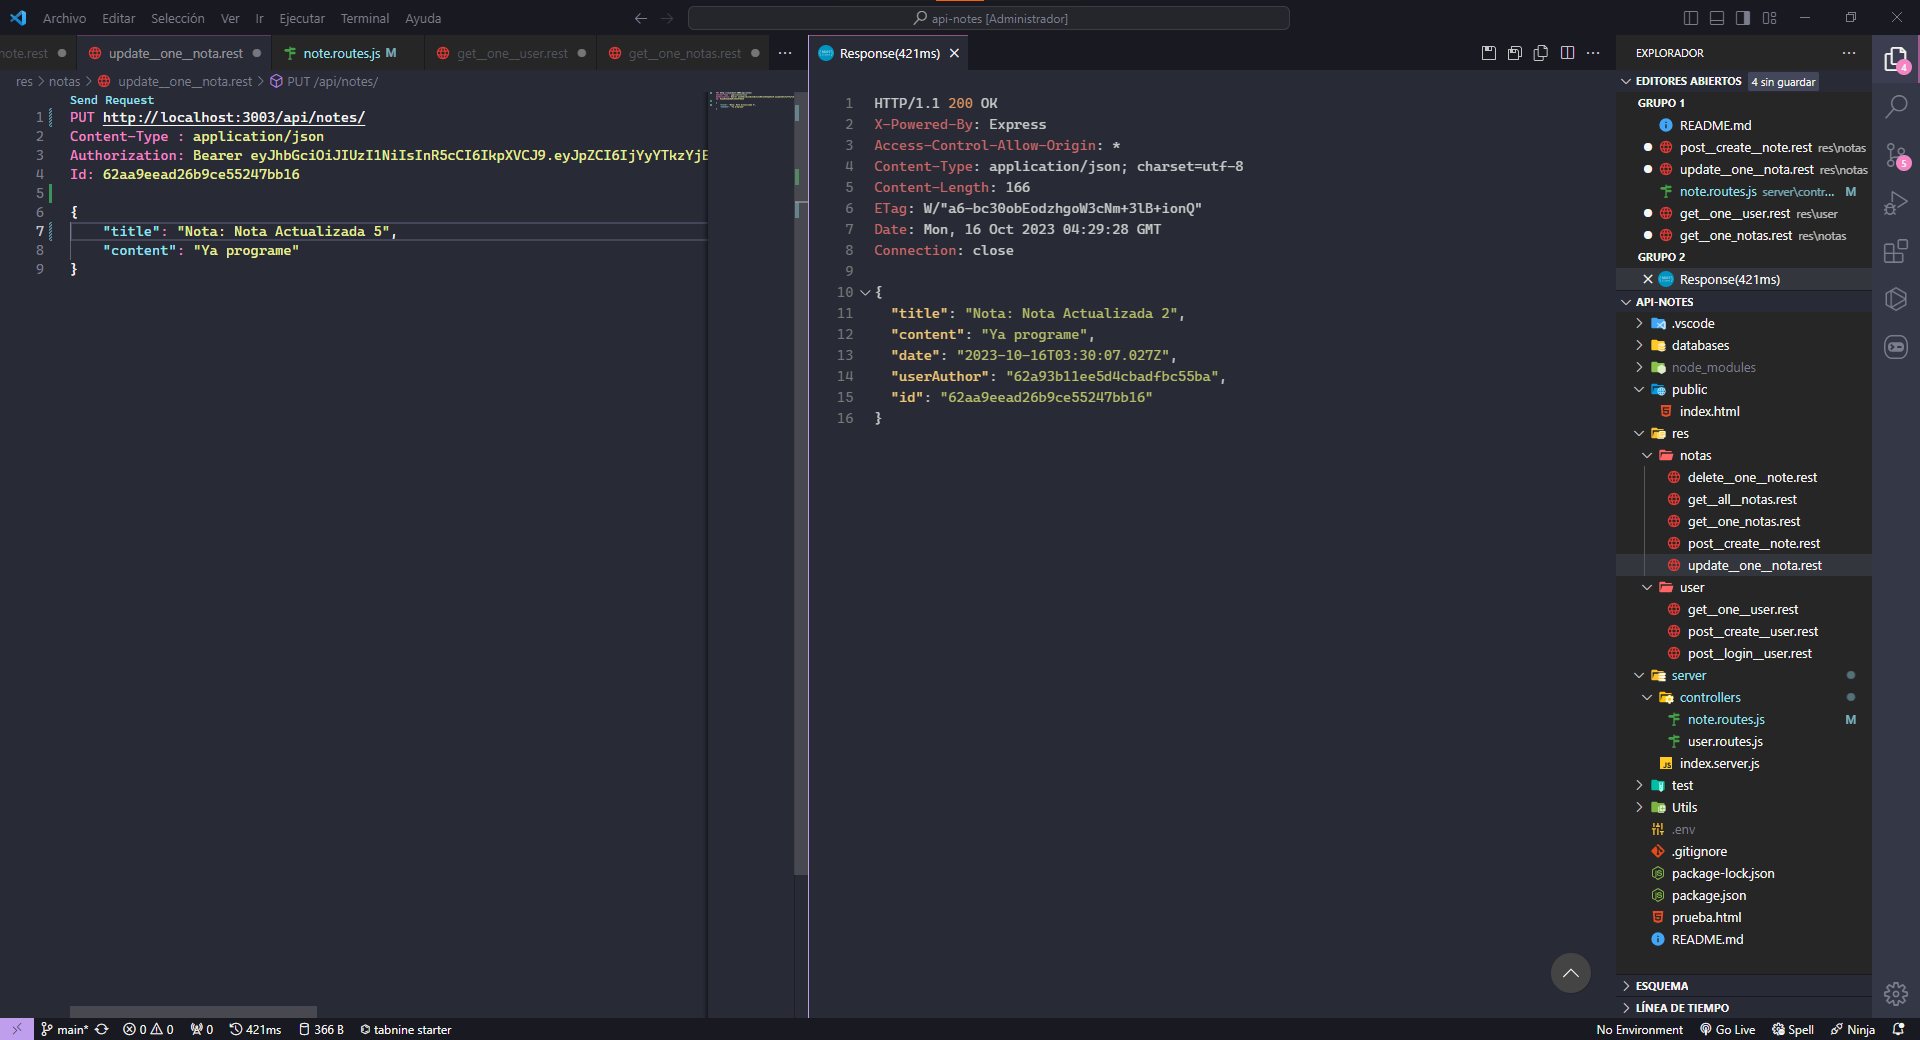This screenshot has width=1920, height=1040.
Task: Click Copy Response Body icon
Action: pos(1541,53)
